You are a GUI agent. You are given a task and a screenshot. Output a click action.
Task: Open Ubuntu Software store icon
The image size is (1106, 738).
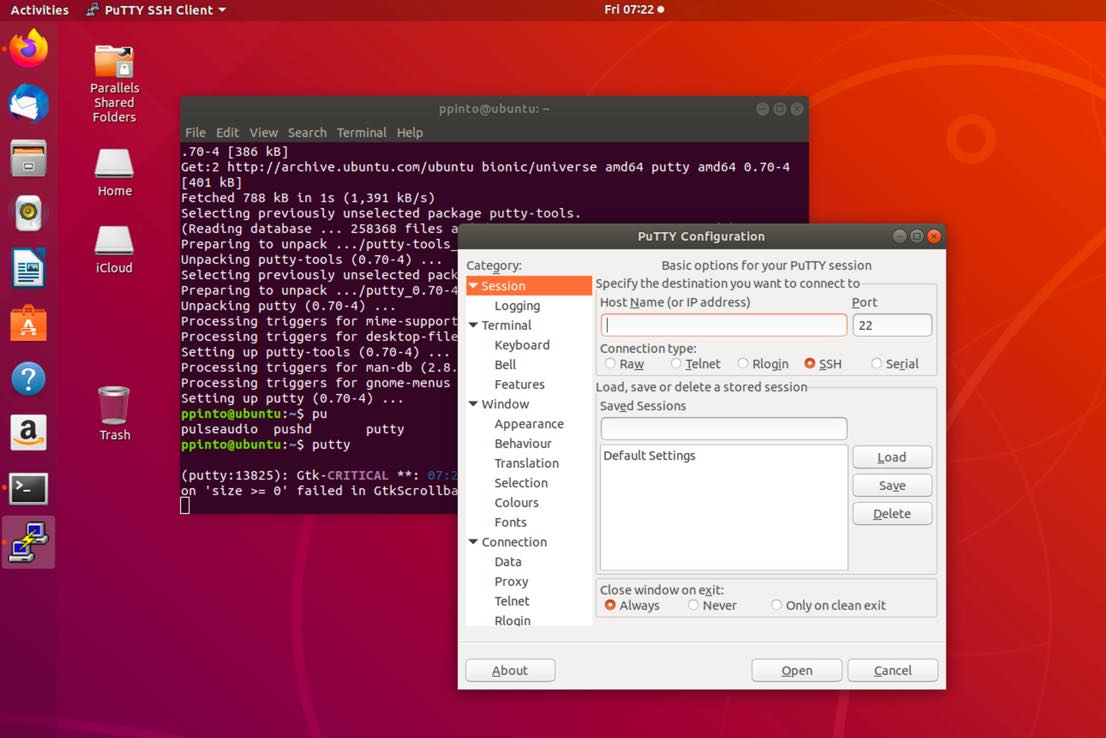tap(29, 323)
